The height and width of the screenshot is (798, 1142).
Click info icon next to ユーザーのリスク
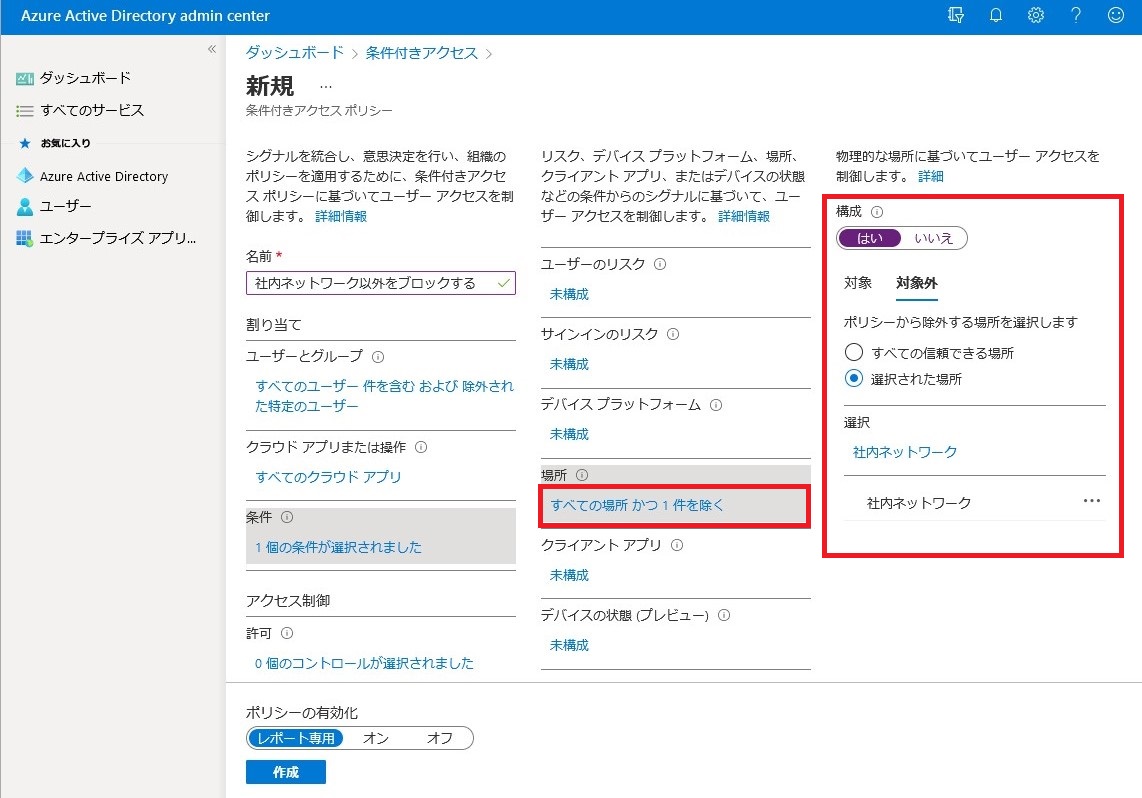point(660,264)
